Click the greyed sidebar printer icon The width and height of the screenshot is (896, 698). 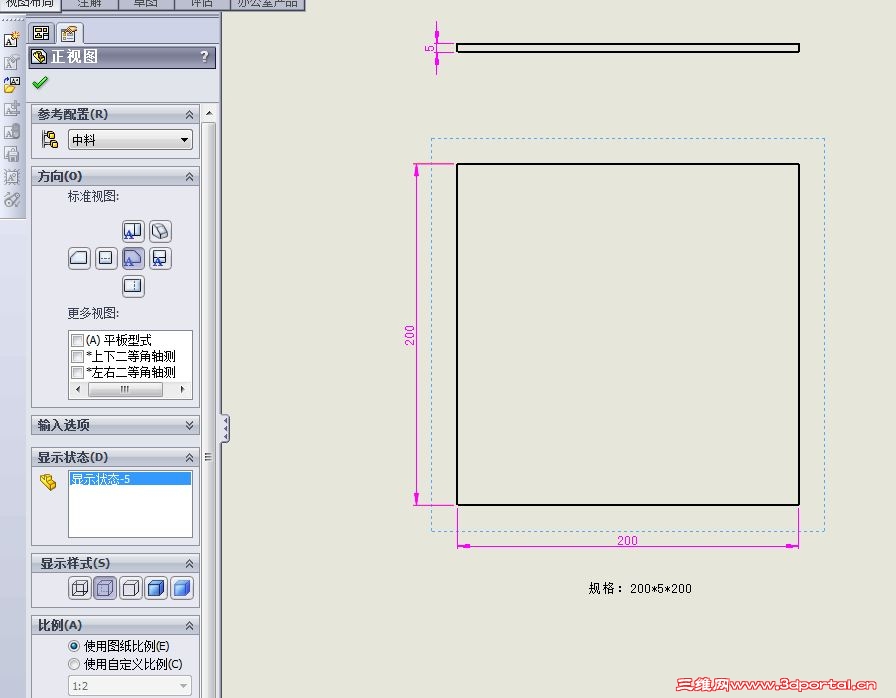tap(11, 154)
